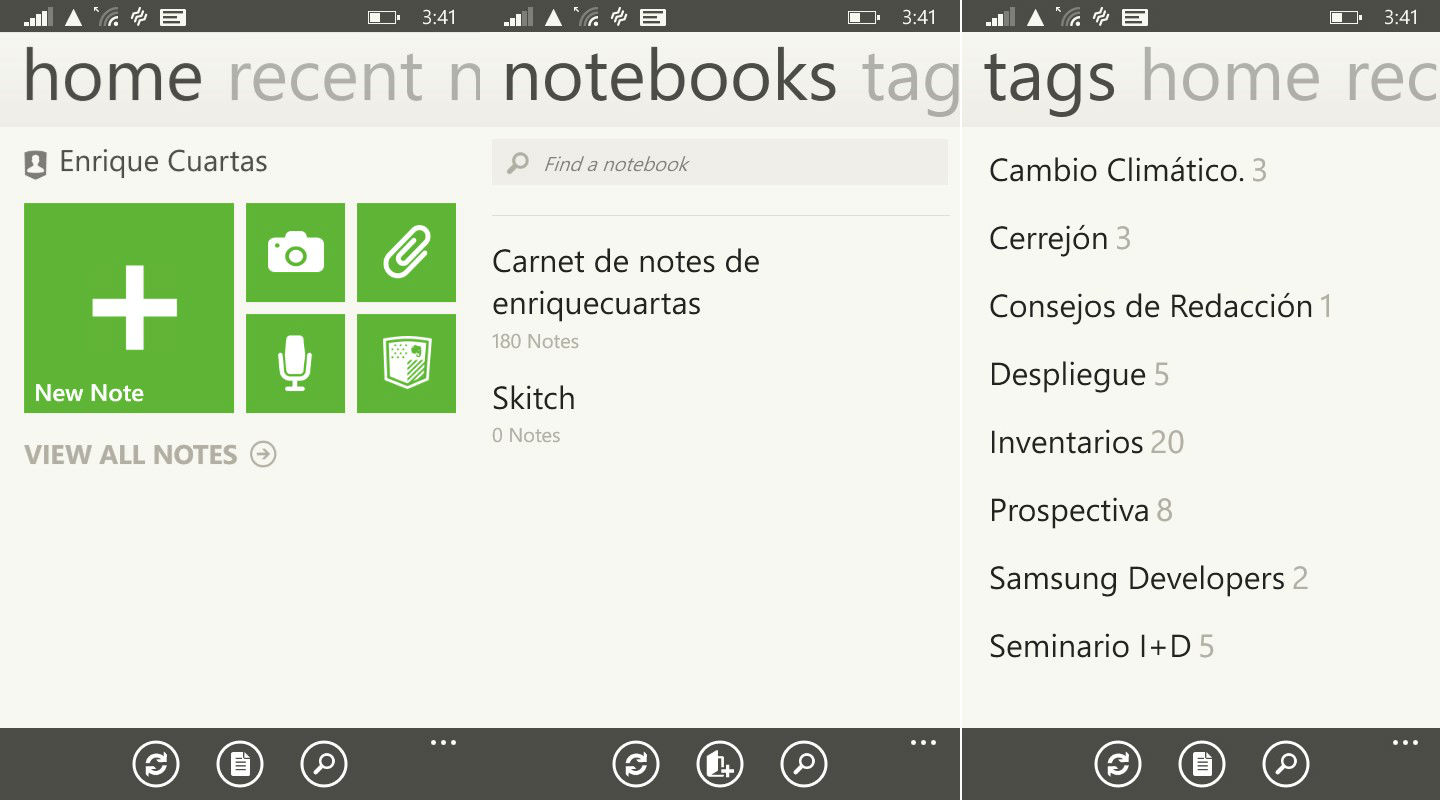The height and width of the screenshot is (800, 1440).
Task: Tap the account avatar icon beside Enrique Cuartas
Action: 36,165
